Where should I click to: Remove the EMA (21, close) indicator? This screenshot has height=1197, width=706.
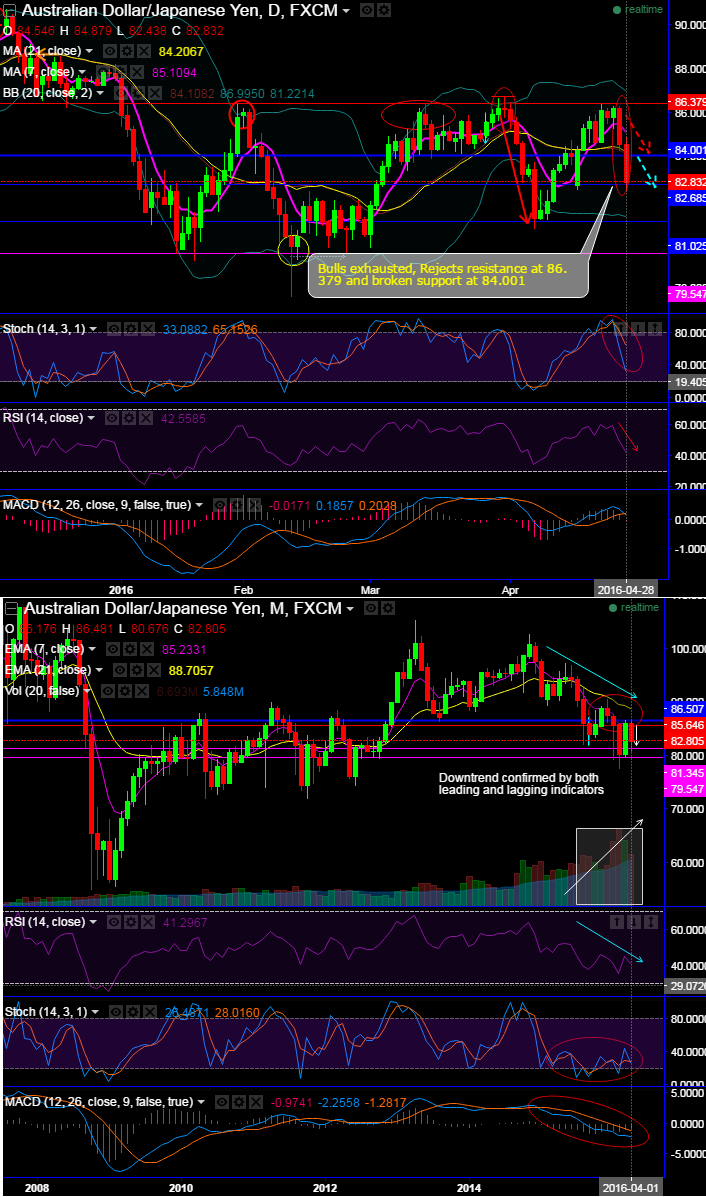[x=153, y=670]
